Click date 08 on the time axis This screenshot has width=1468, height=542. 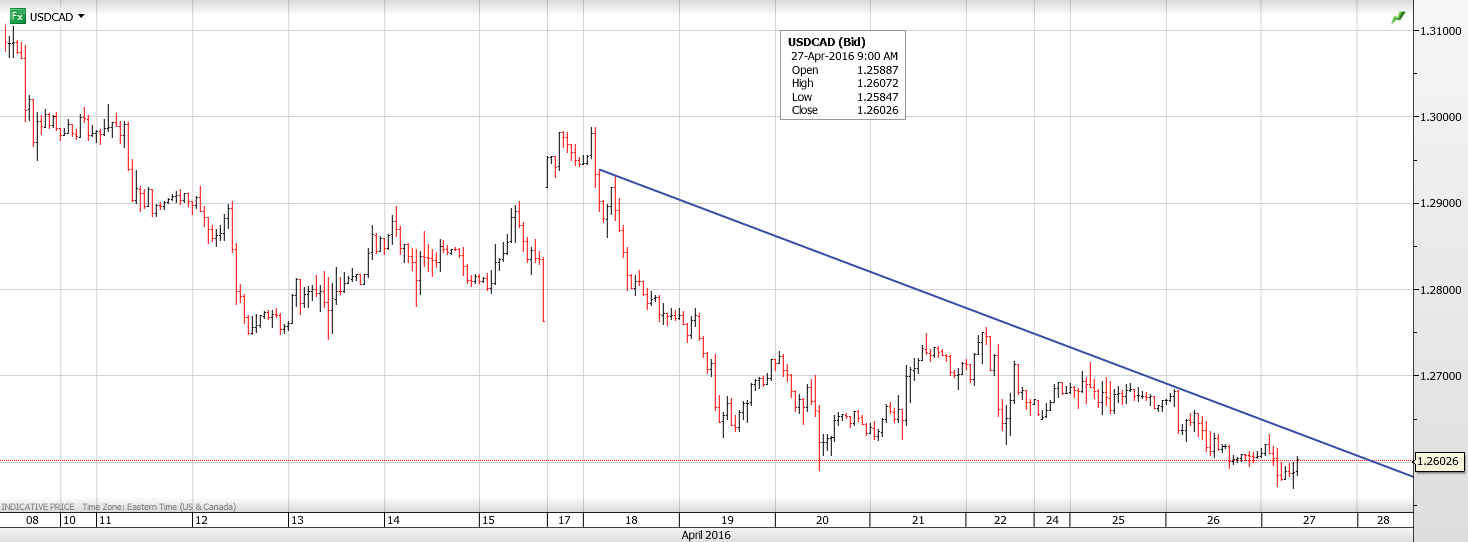pos(32,521)
